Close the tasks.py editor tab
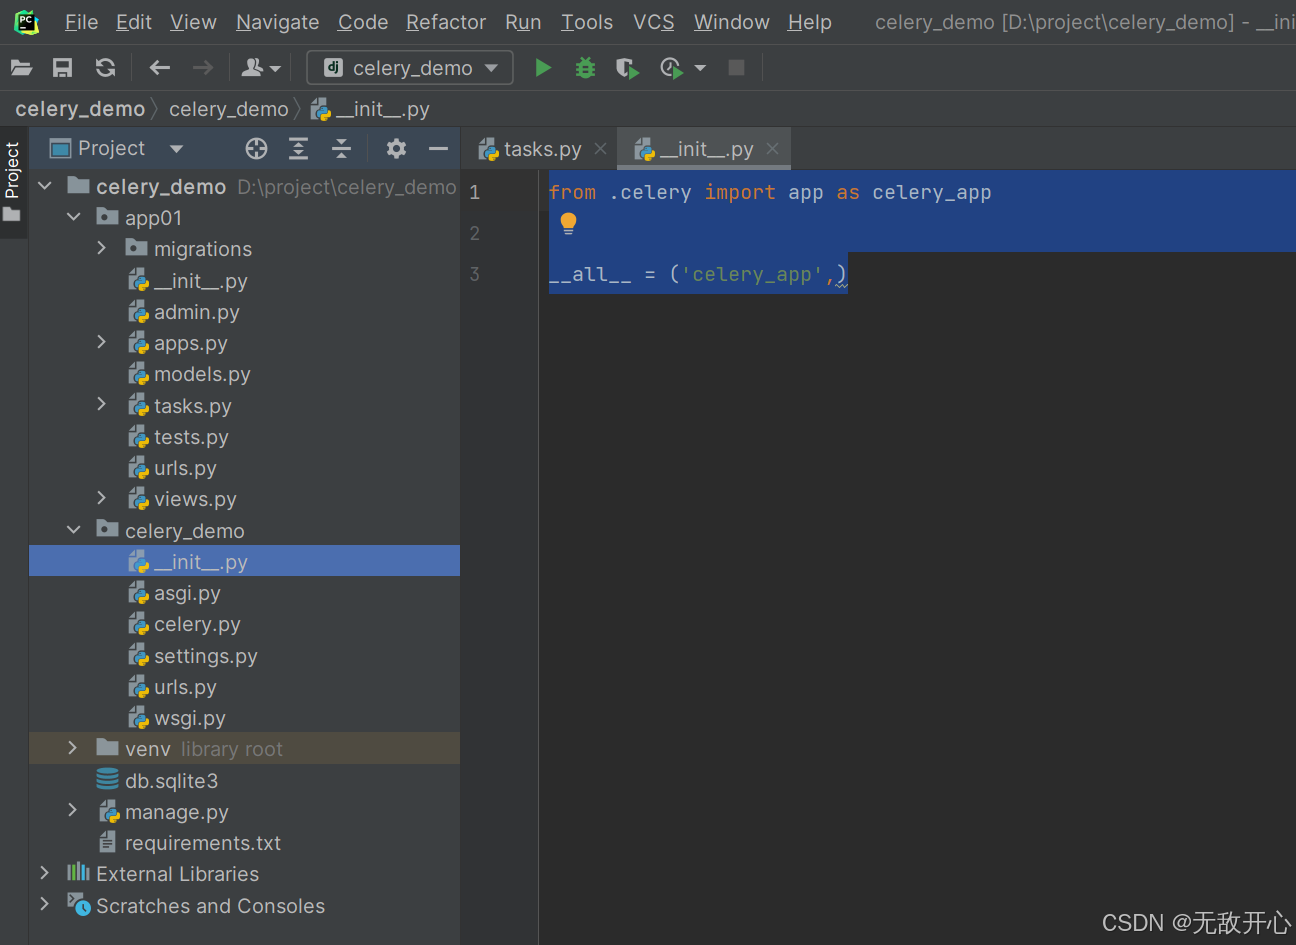This screenshot has height=945, width=1296. 600,148
